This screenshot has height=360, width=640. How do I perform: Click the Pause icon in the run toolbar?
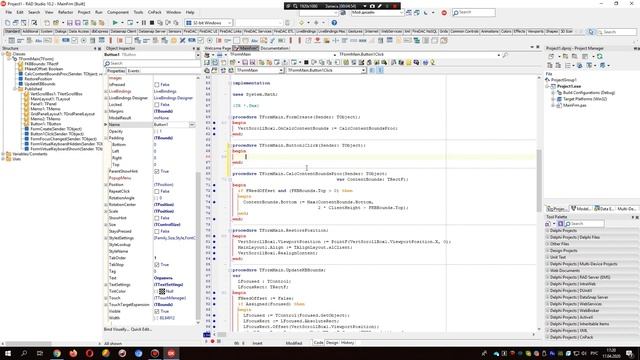(x=144, y=23)
